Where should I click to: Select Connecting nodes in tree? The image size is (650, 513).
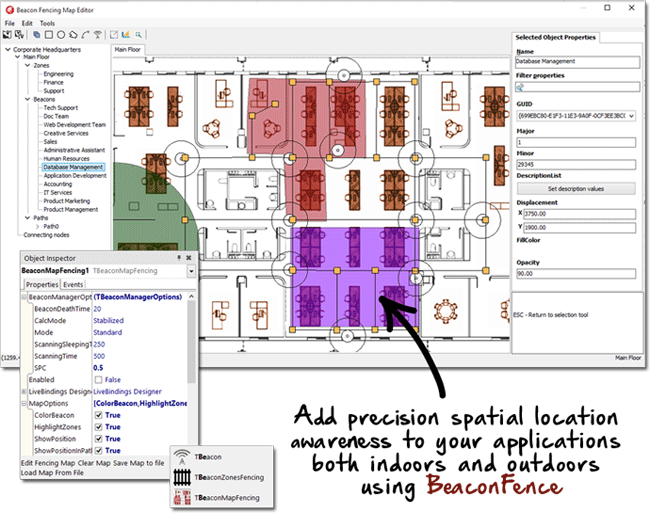(46, 235)
